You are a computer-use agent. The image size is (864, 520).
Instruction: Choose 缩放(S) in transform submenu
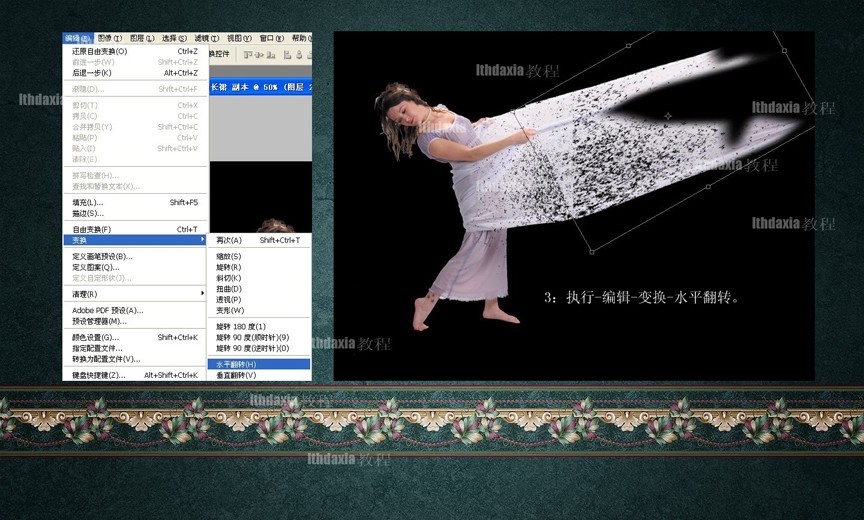(x=259, y=256)
